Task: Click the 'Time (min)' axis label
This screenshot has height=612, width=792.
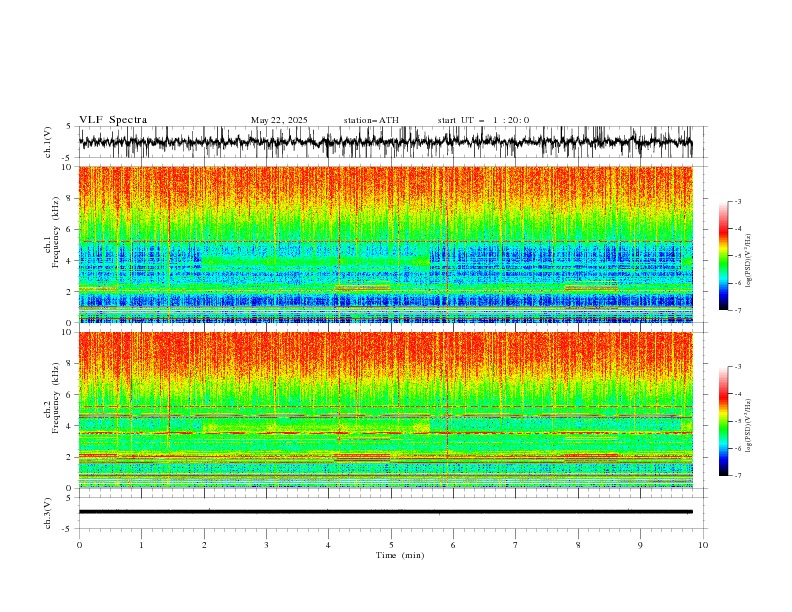Action: (x=400, y=555)
